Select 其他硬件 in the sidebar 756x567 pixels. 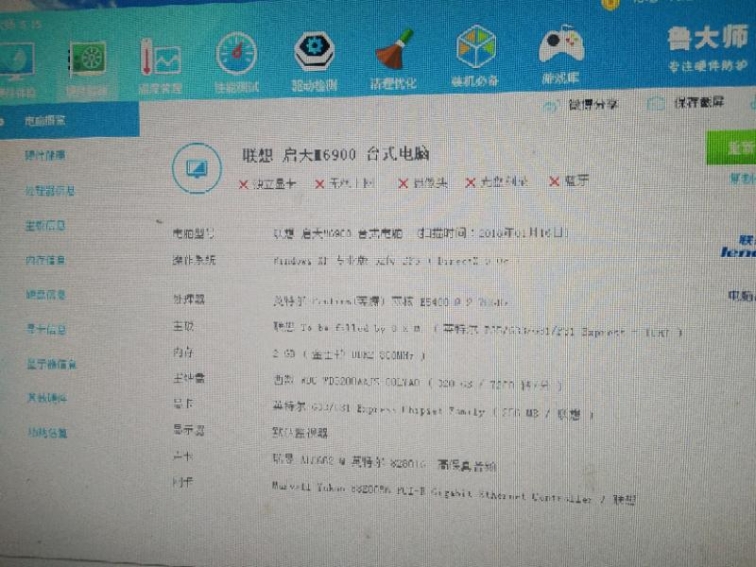point(47,398)
